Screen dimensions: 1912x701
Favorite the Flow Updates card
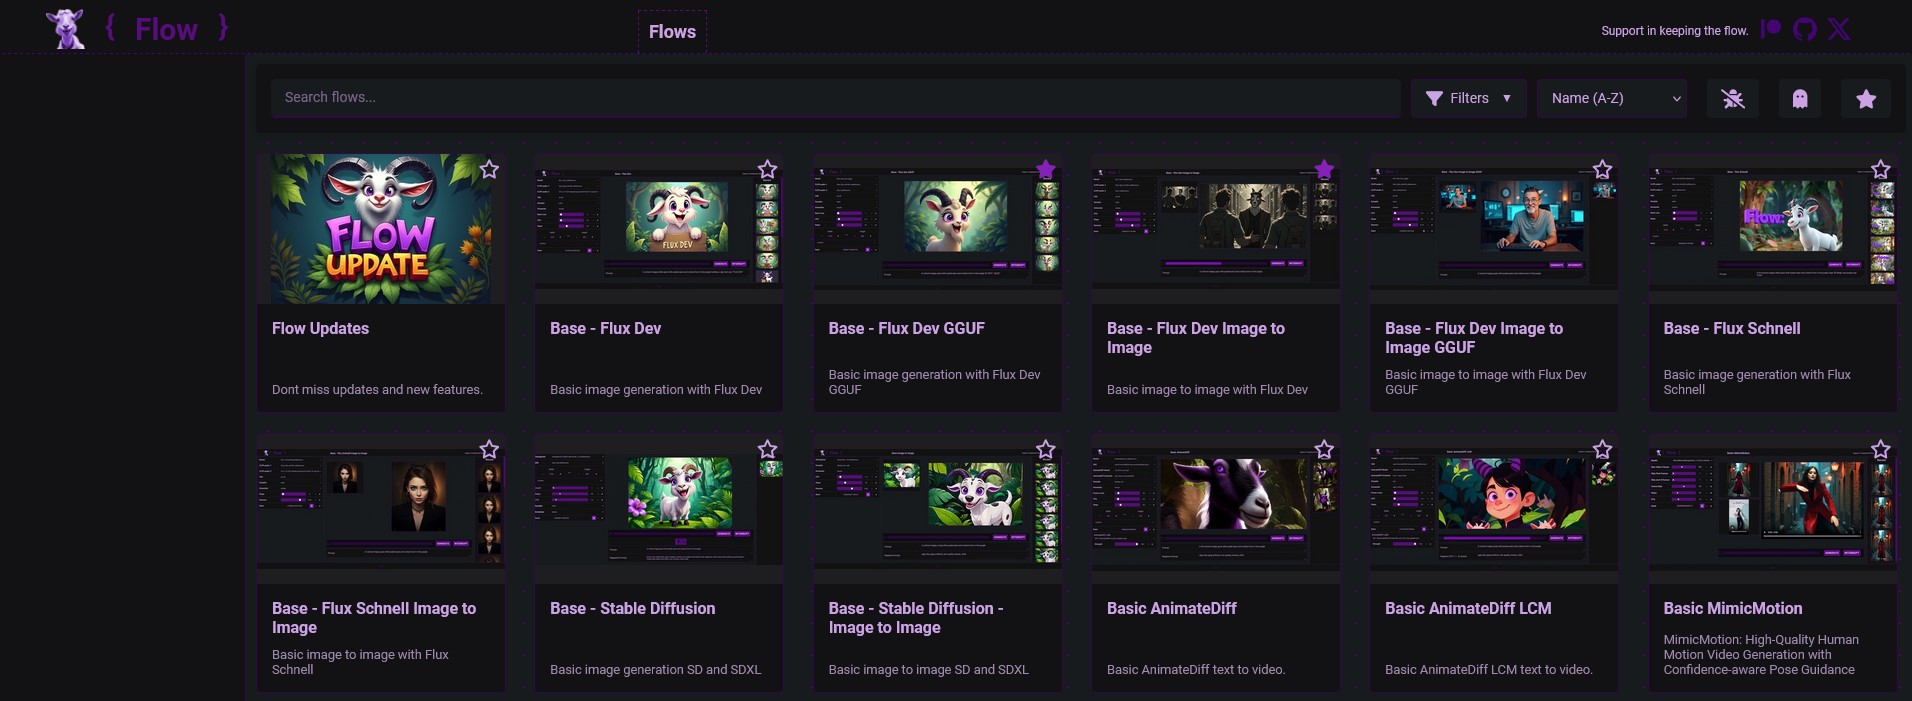click(x=489, y=169)
